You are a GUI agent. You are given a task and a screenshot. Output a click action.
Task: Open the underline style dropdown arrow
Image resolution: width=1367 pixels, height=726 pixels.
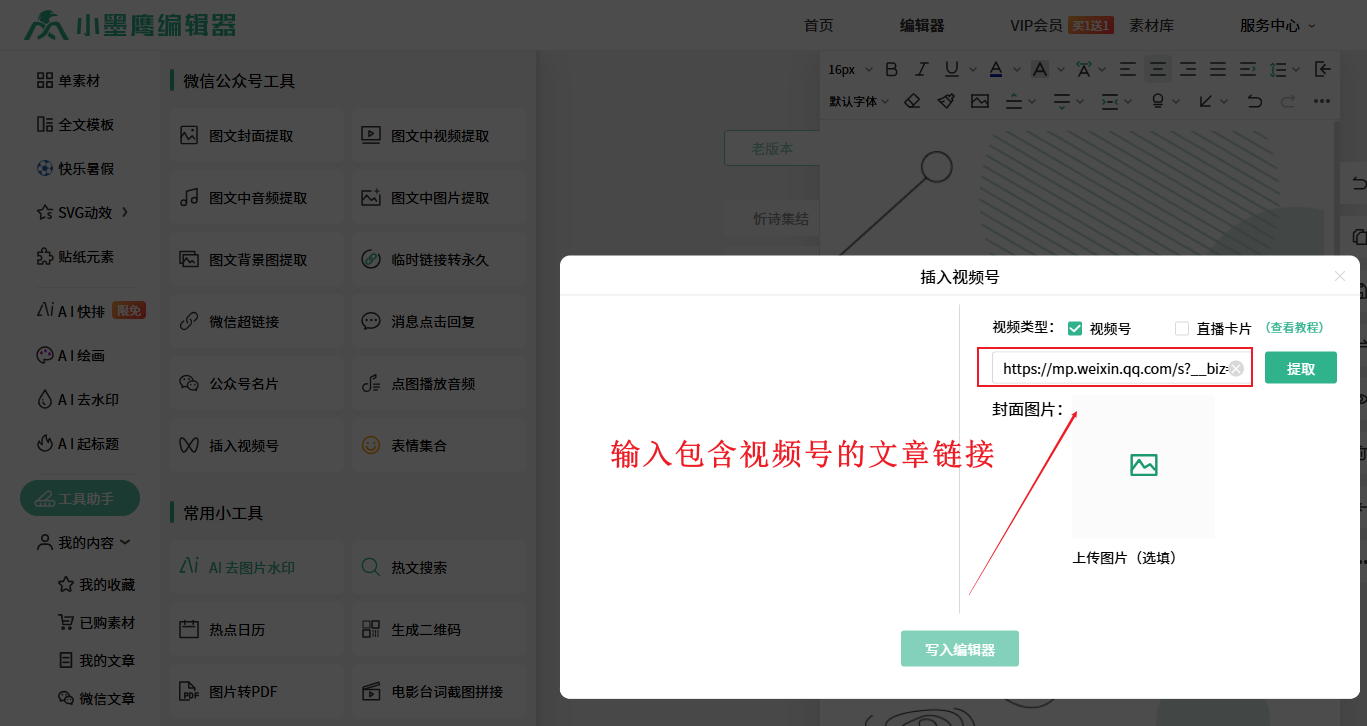point(973,69)
